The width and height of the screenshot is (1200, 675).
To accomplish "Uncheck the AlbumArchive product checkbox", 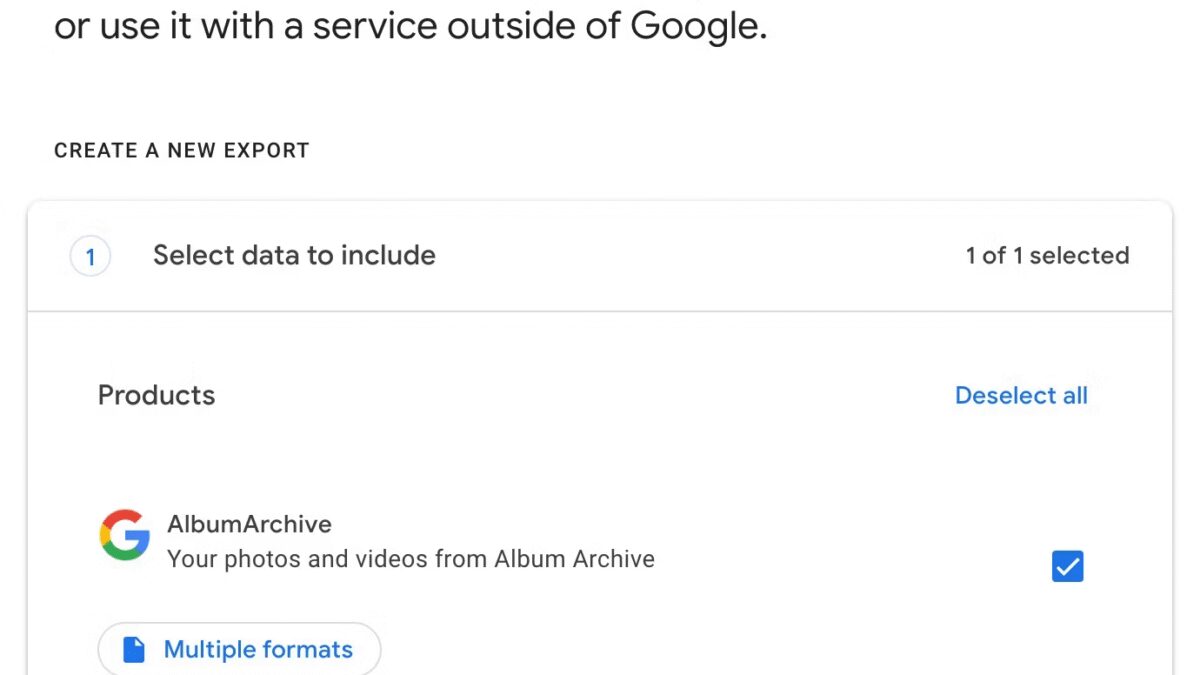I will 1067,567.
